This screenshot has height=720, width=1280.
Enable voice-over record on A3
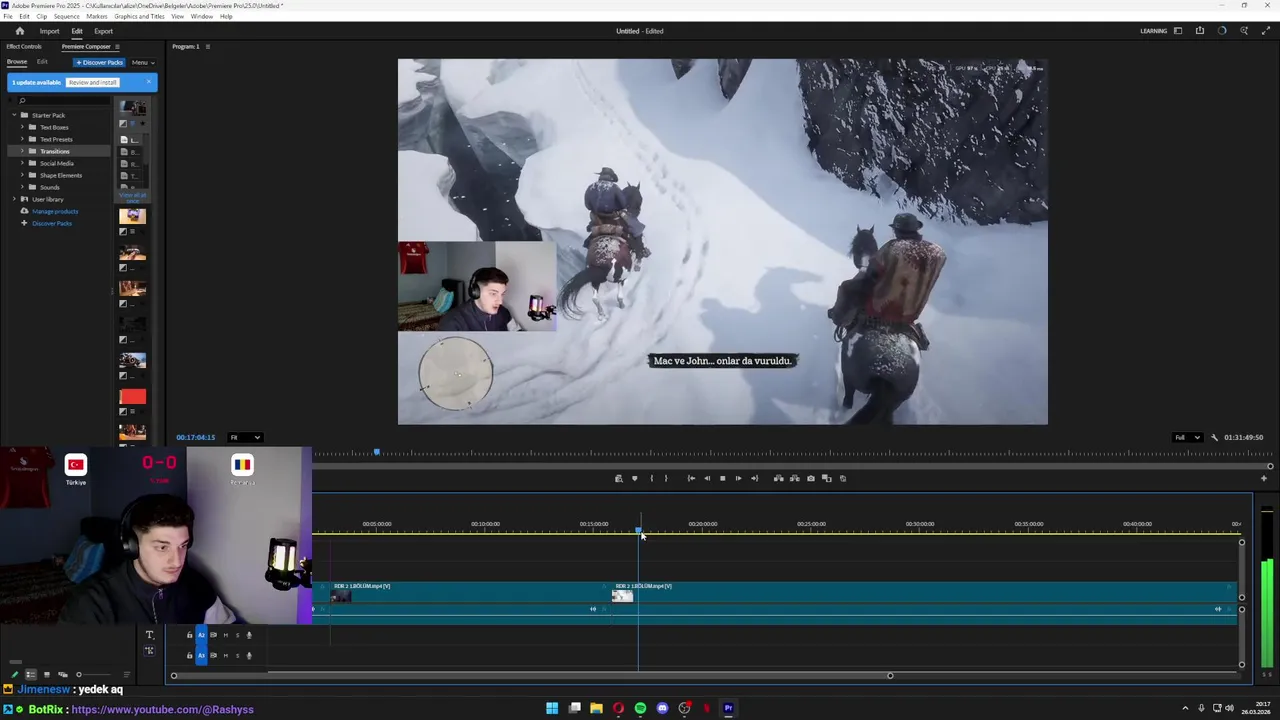(x=249, y=655)
